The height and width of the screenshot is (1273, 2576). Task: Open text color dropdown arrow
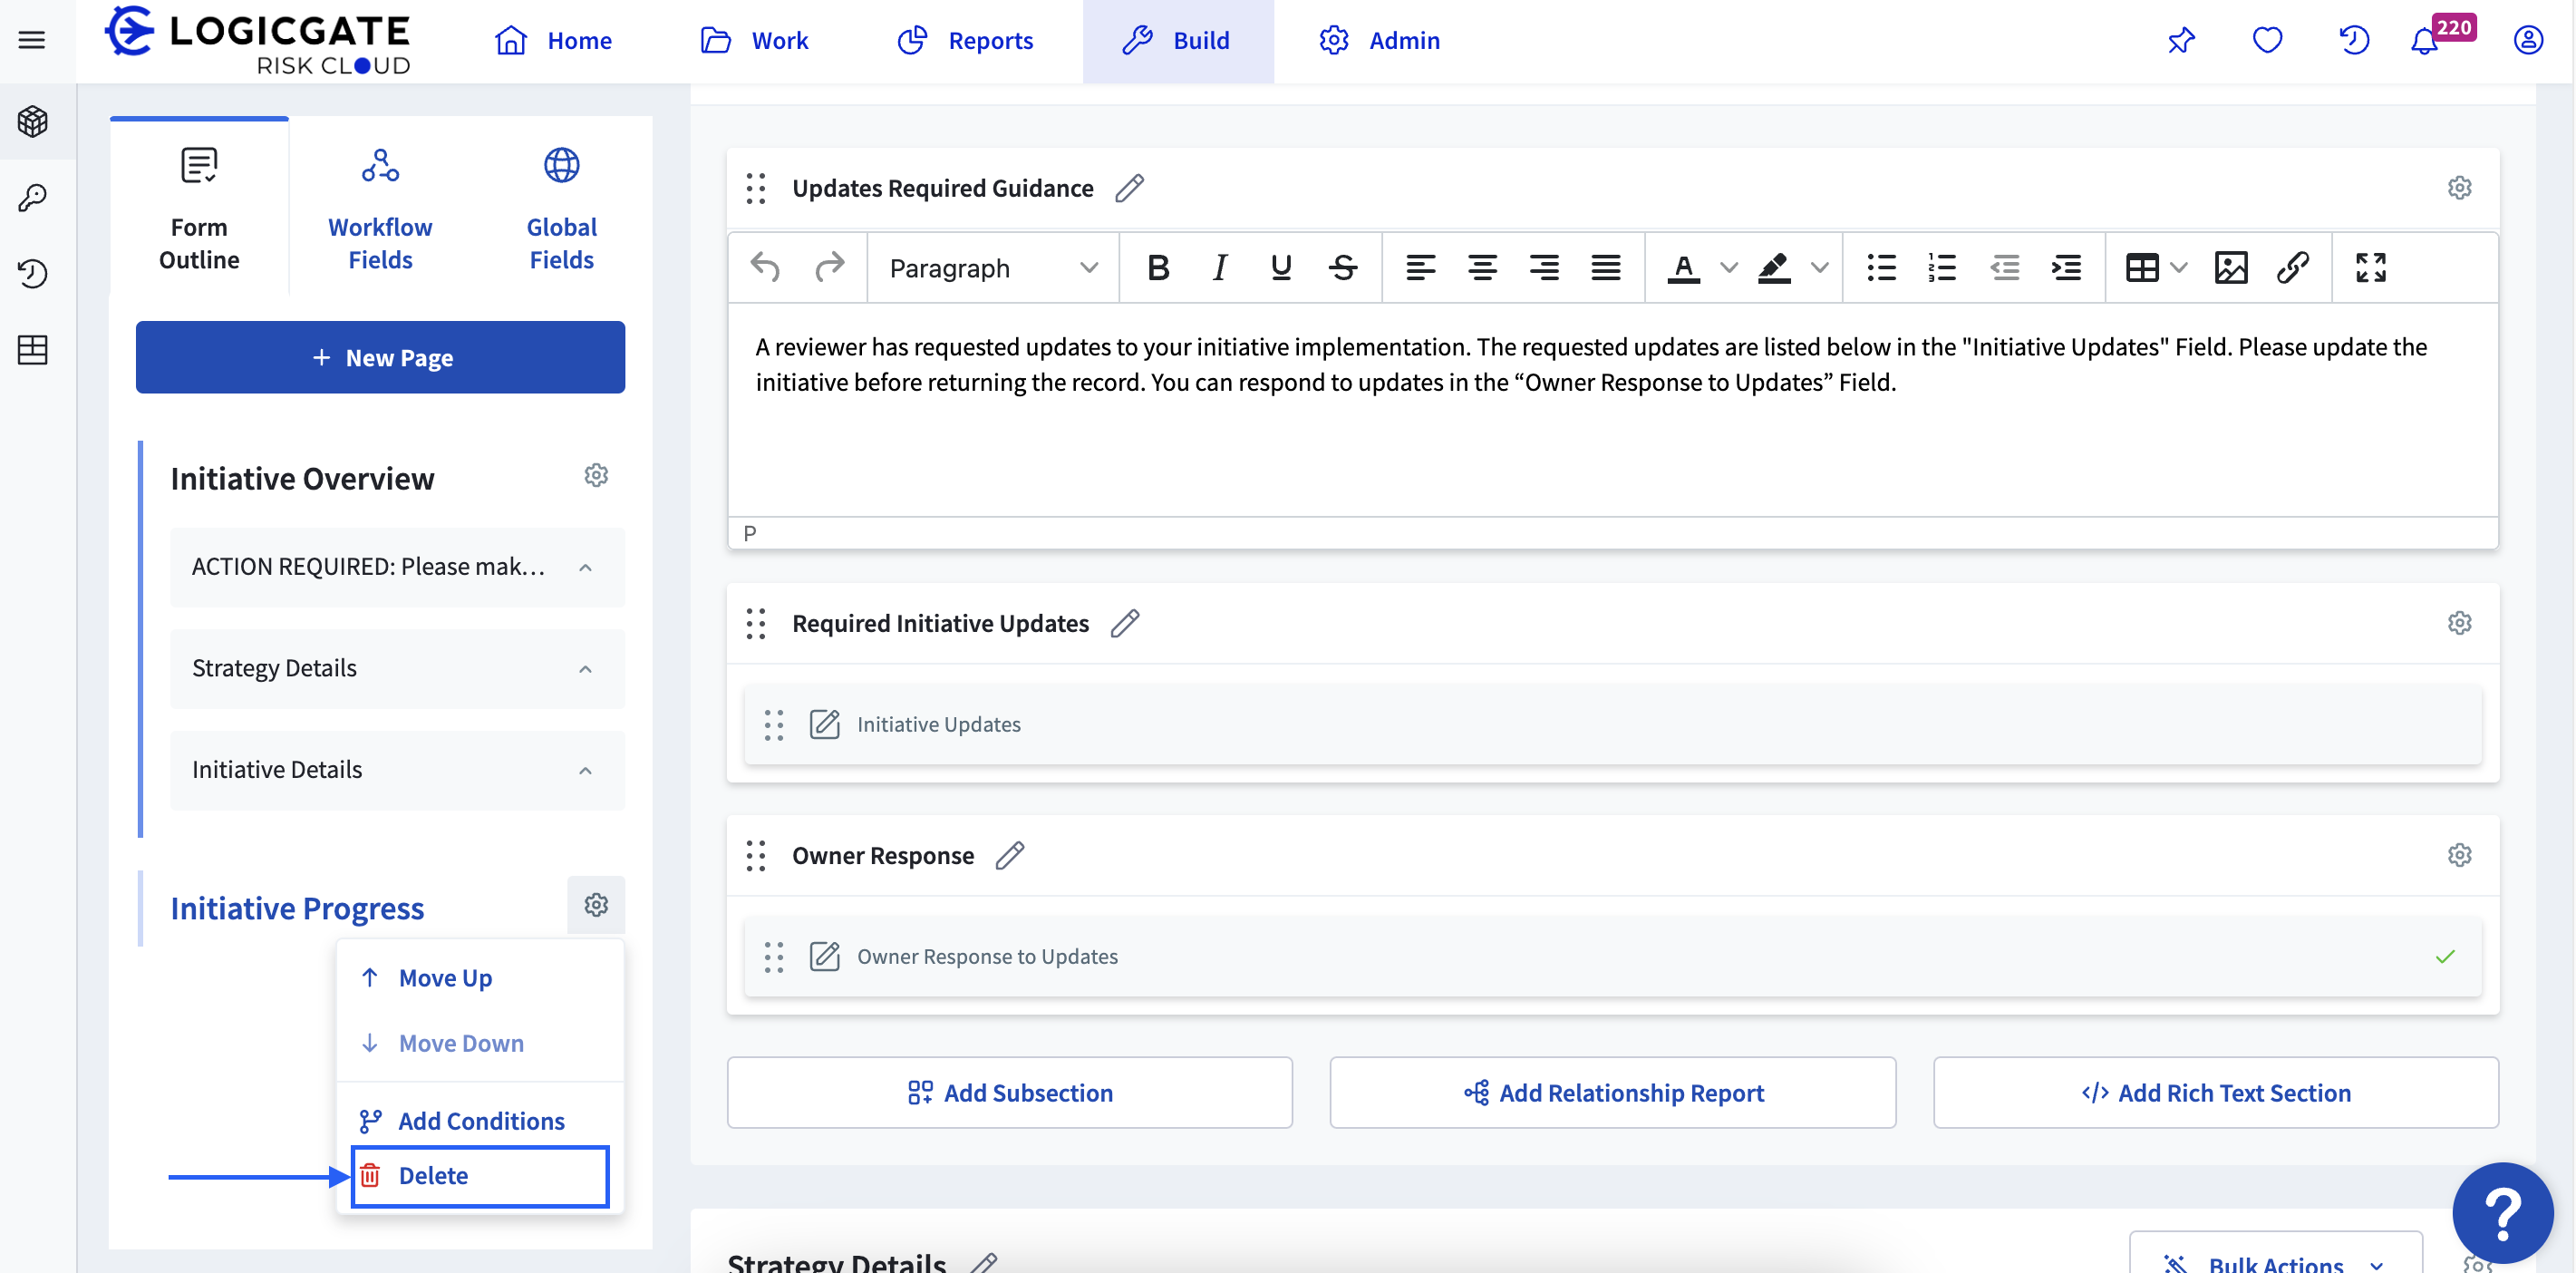[x=1728, y=267]
